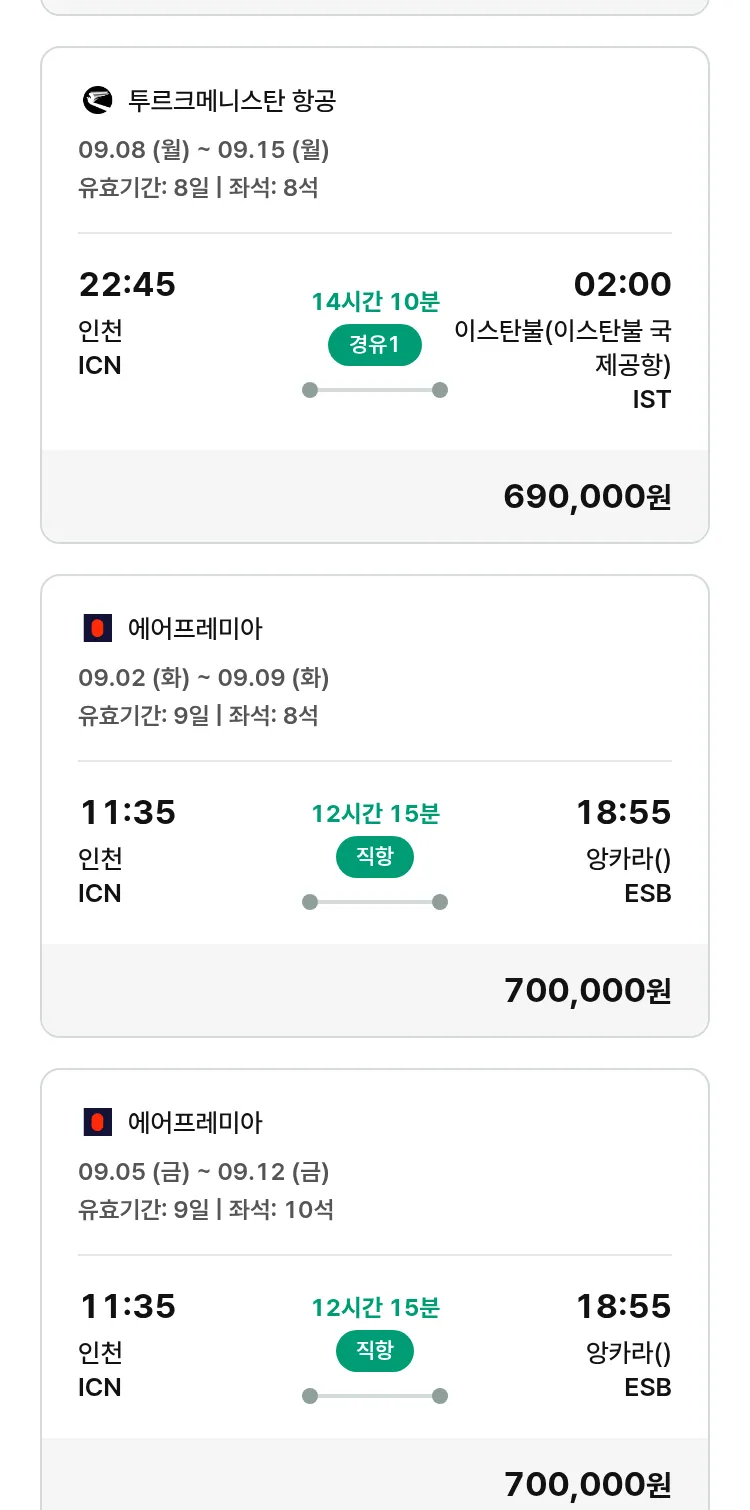The image size is (750, 1510).
Task: Click the route line under the 경유1 badge
Action: point(375,390)
